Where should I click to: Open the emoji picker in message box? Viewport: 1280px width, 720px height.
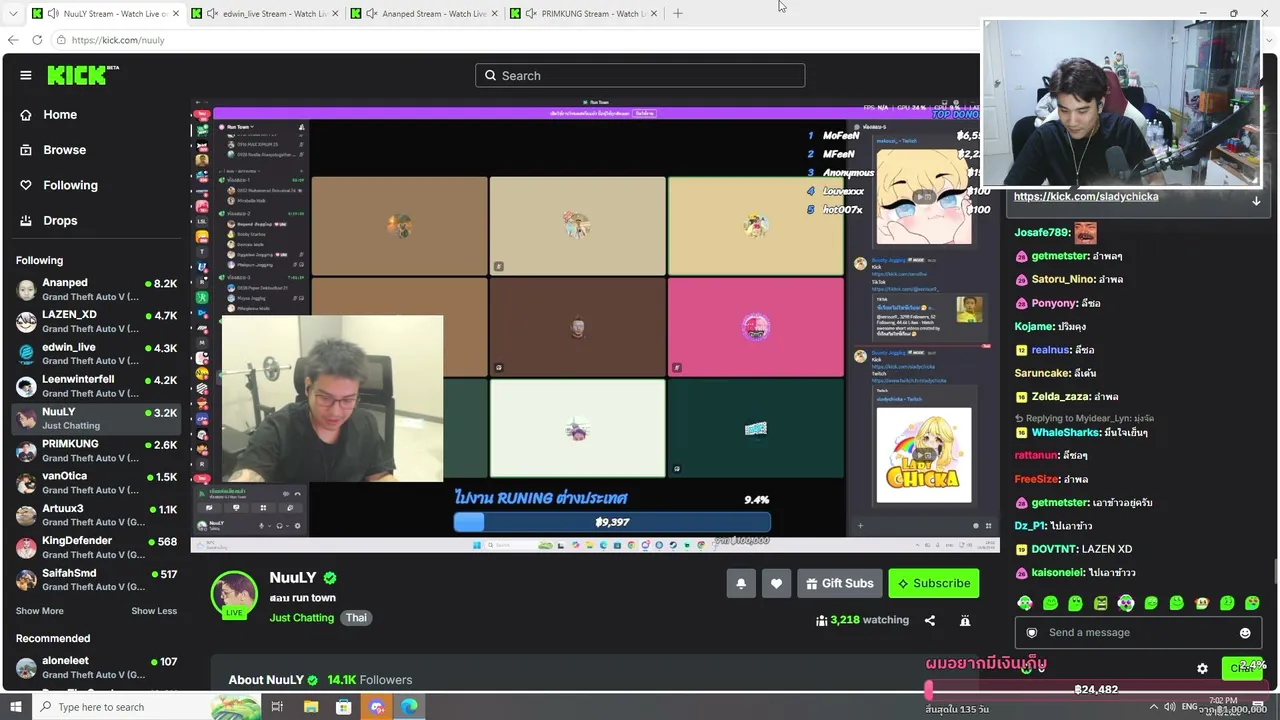coord(1245,632)
